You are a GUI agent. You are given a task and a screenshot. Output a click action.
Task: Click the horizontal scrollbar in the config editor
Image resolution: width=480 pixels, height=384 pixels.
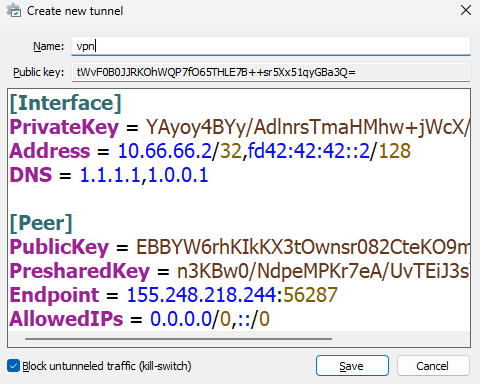(178, 339)
